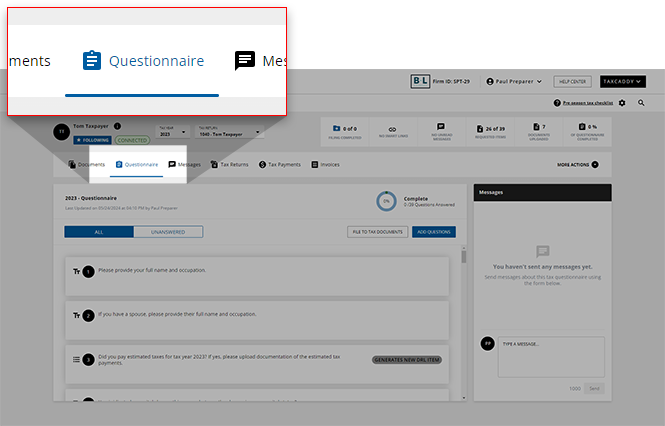Open the Tax Payments tab
The image size is (665, 426).
point(279,165)
